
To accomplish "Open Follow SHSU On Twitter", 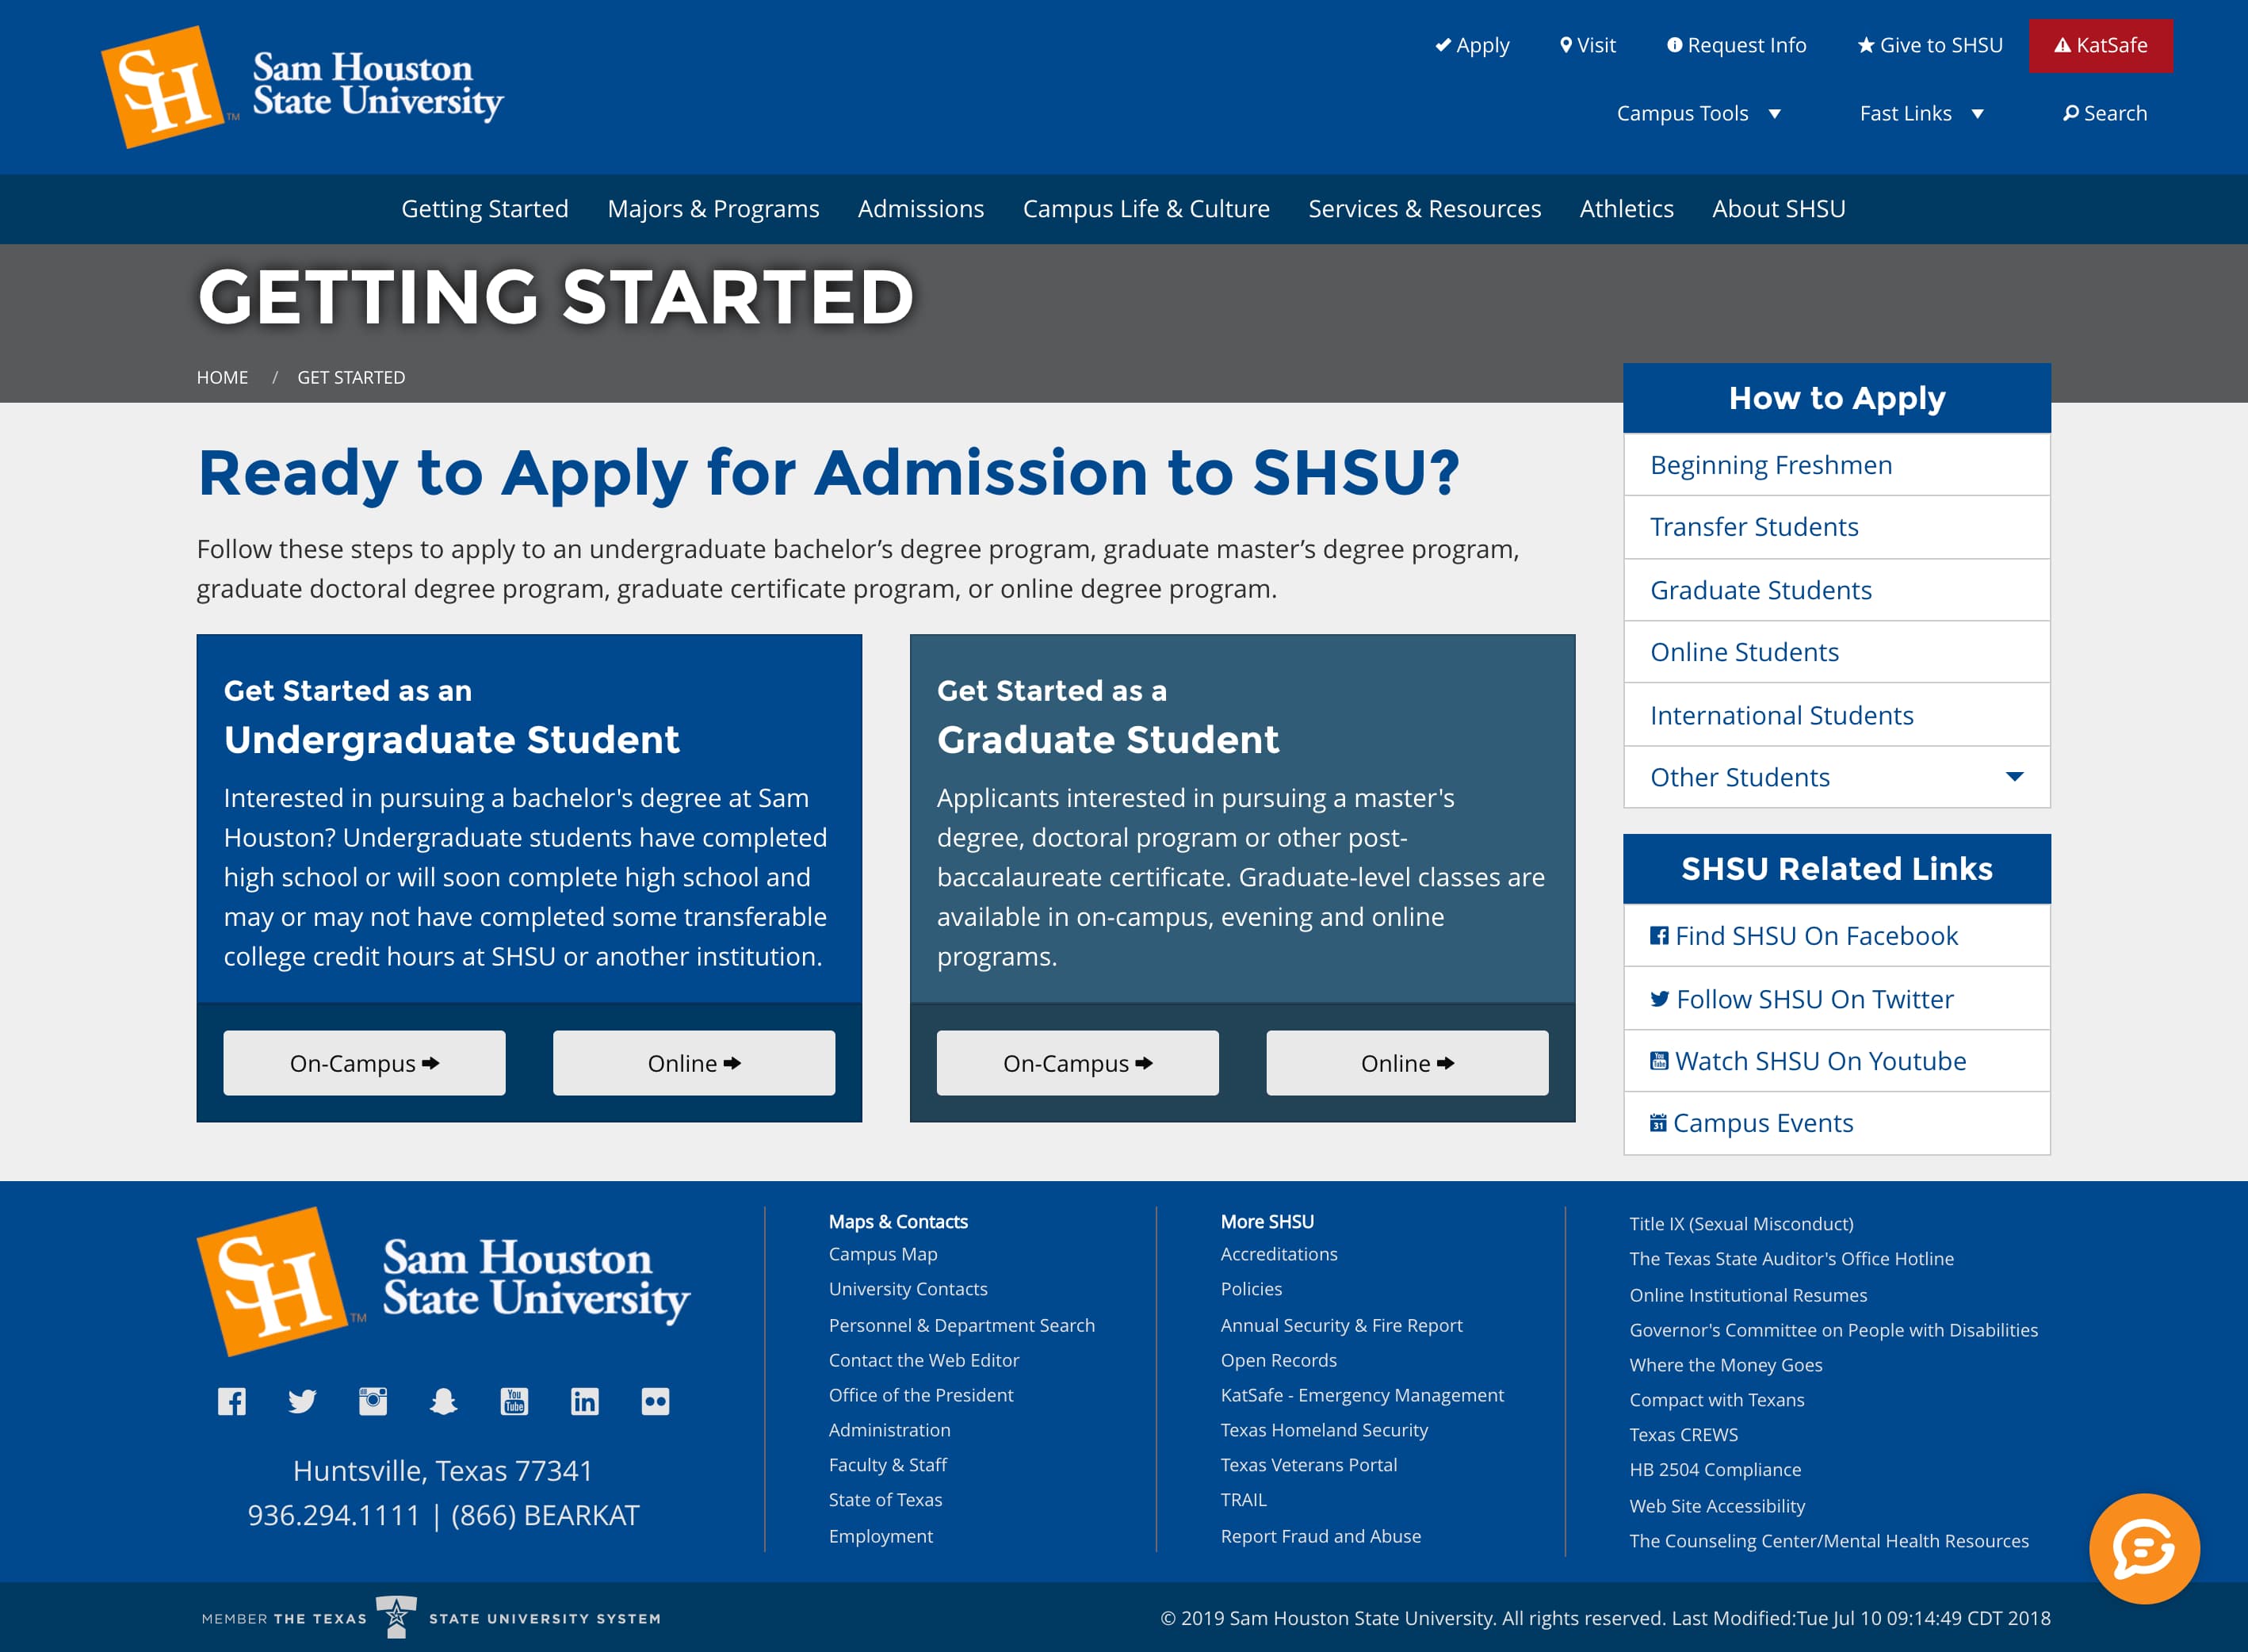I will click(x=1836, y=999).
